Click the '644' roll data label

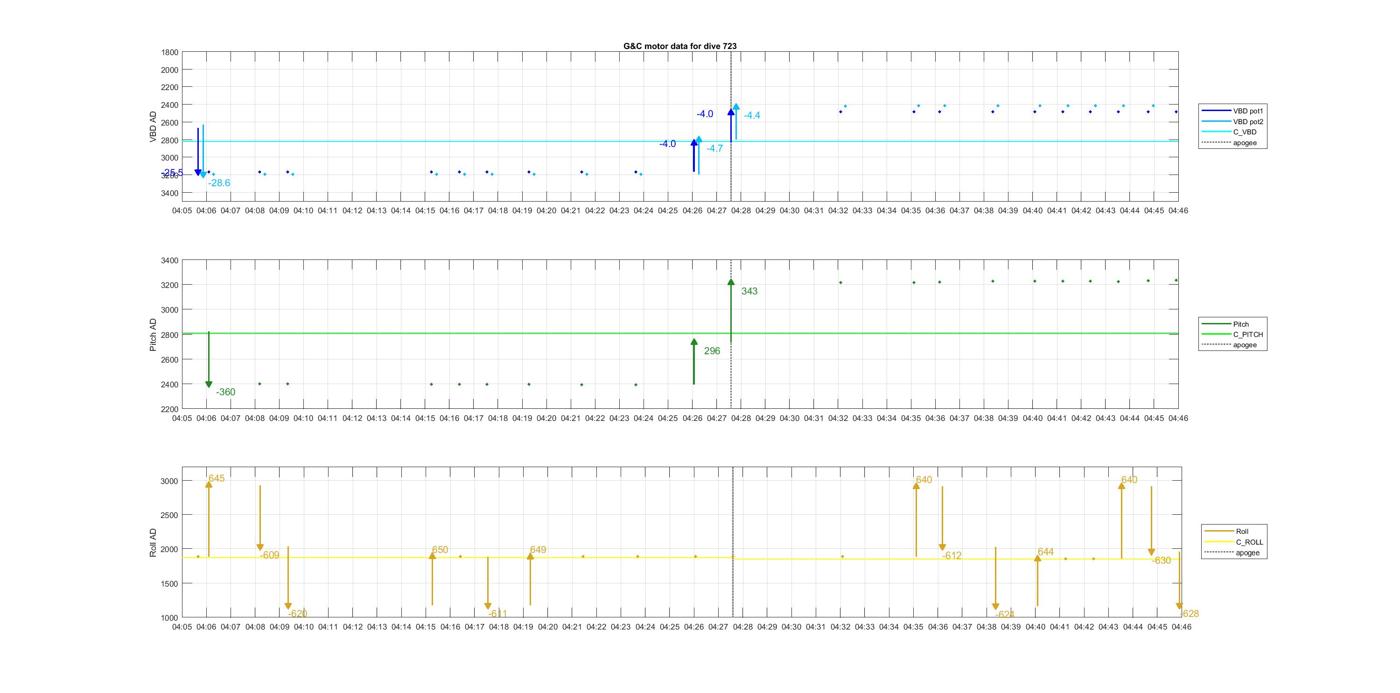[x=1046, y=552]
